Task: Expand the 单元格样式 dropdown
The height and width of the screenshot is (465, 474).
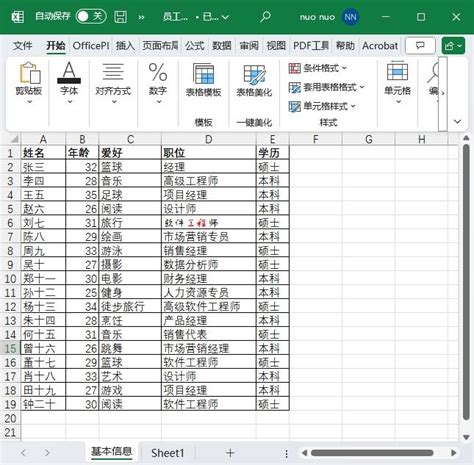Action: click(x=322, y=106)
